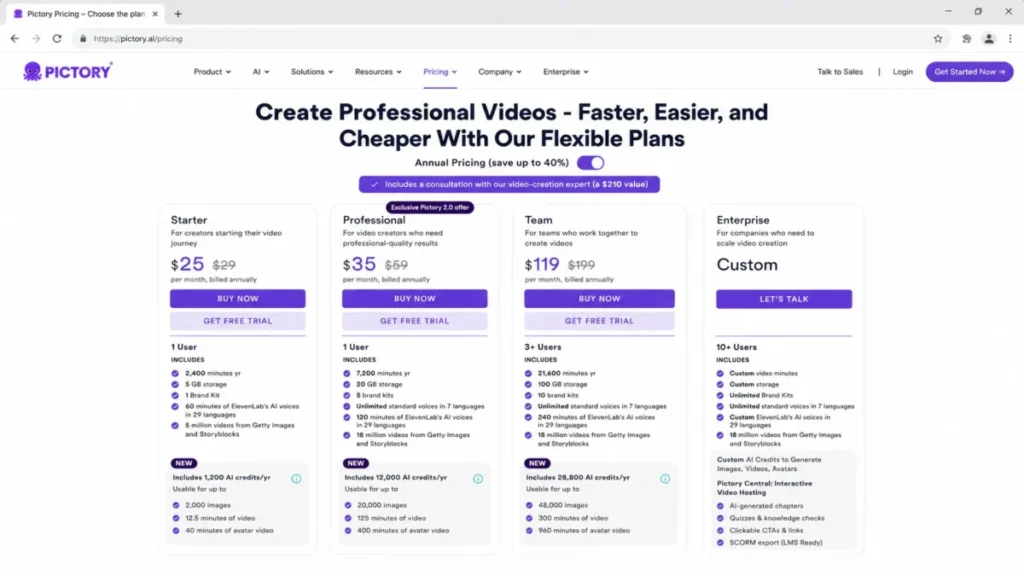1024x576 pixels.
Task: Click the $25 Starter price
Action: pyautogui.click(x=187, y=264)
